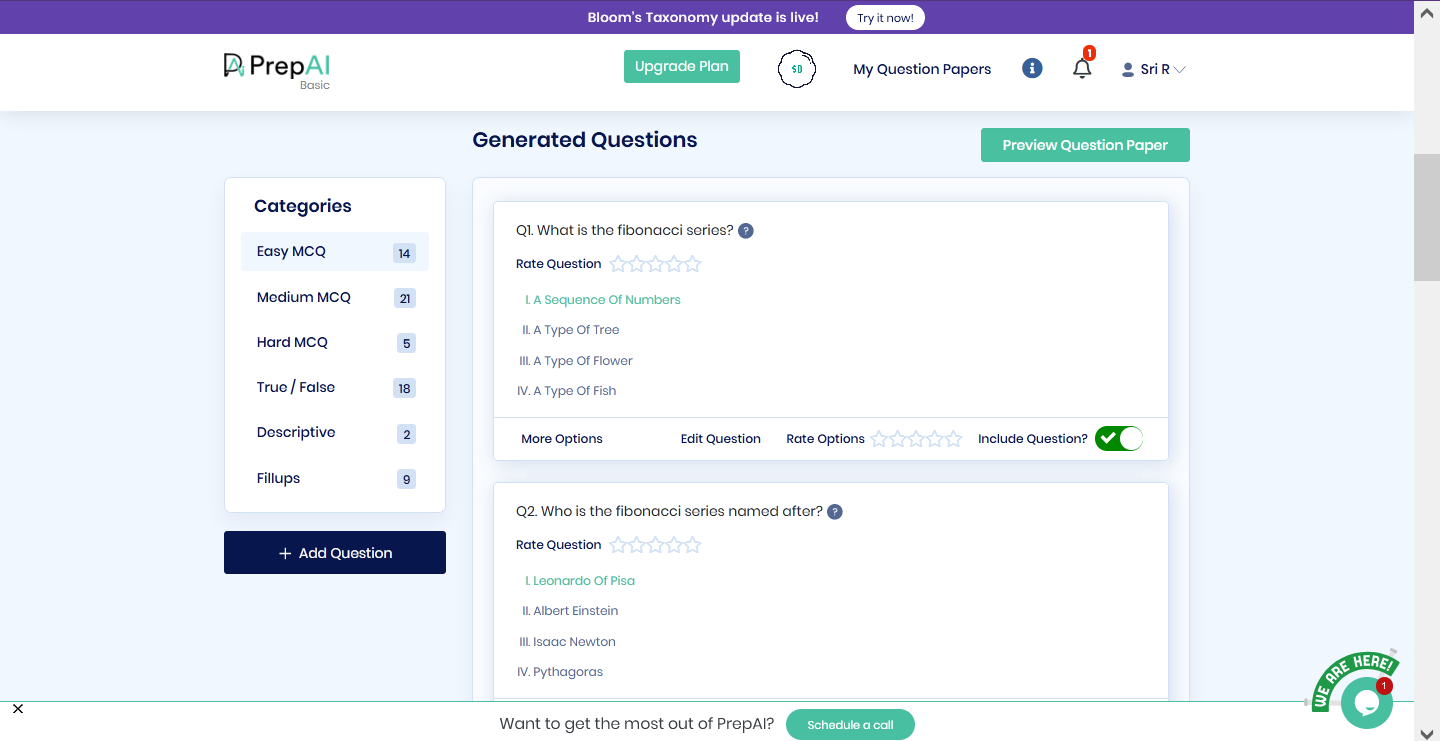This screenshot has width=1440, height=741.
Task: Turn off Include Question for Q1
Action: click(x=1118, y=438)
